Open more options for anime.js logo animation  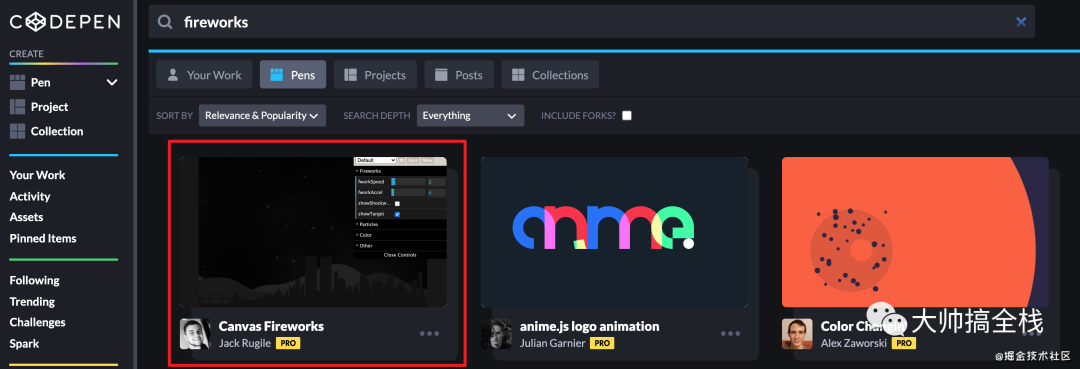tap(731, 334)
